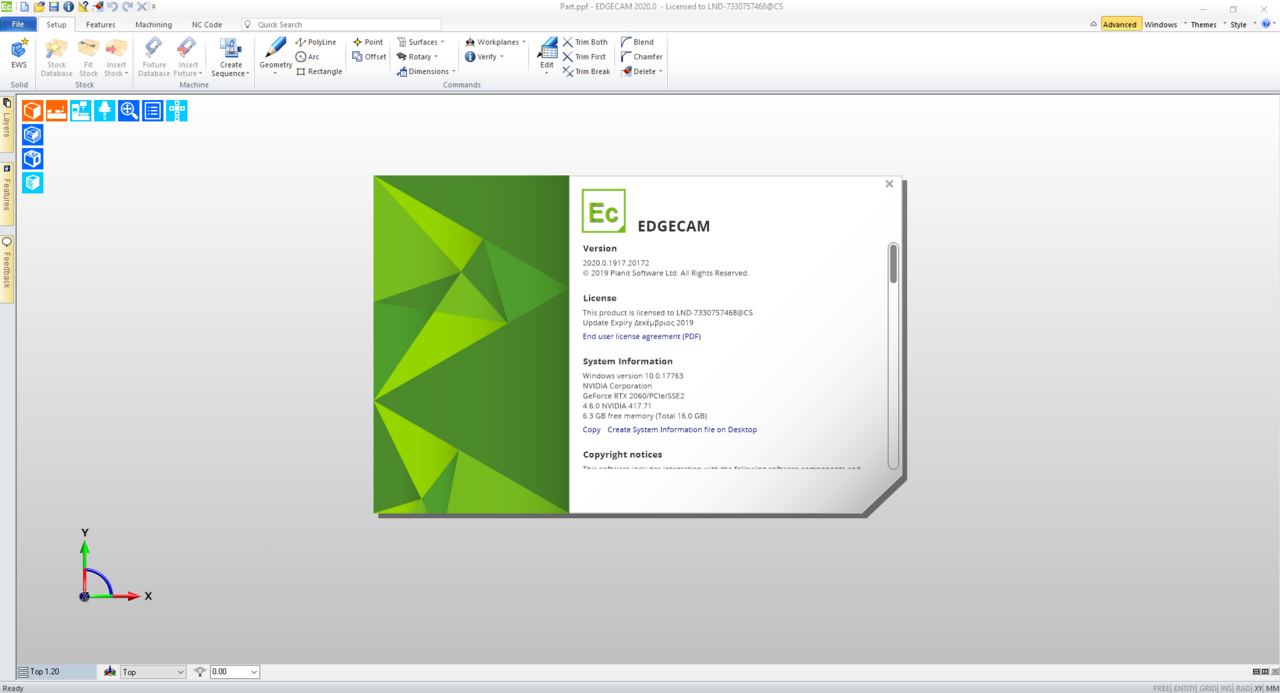Click the orange cube view icon

pos(33,111)
